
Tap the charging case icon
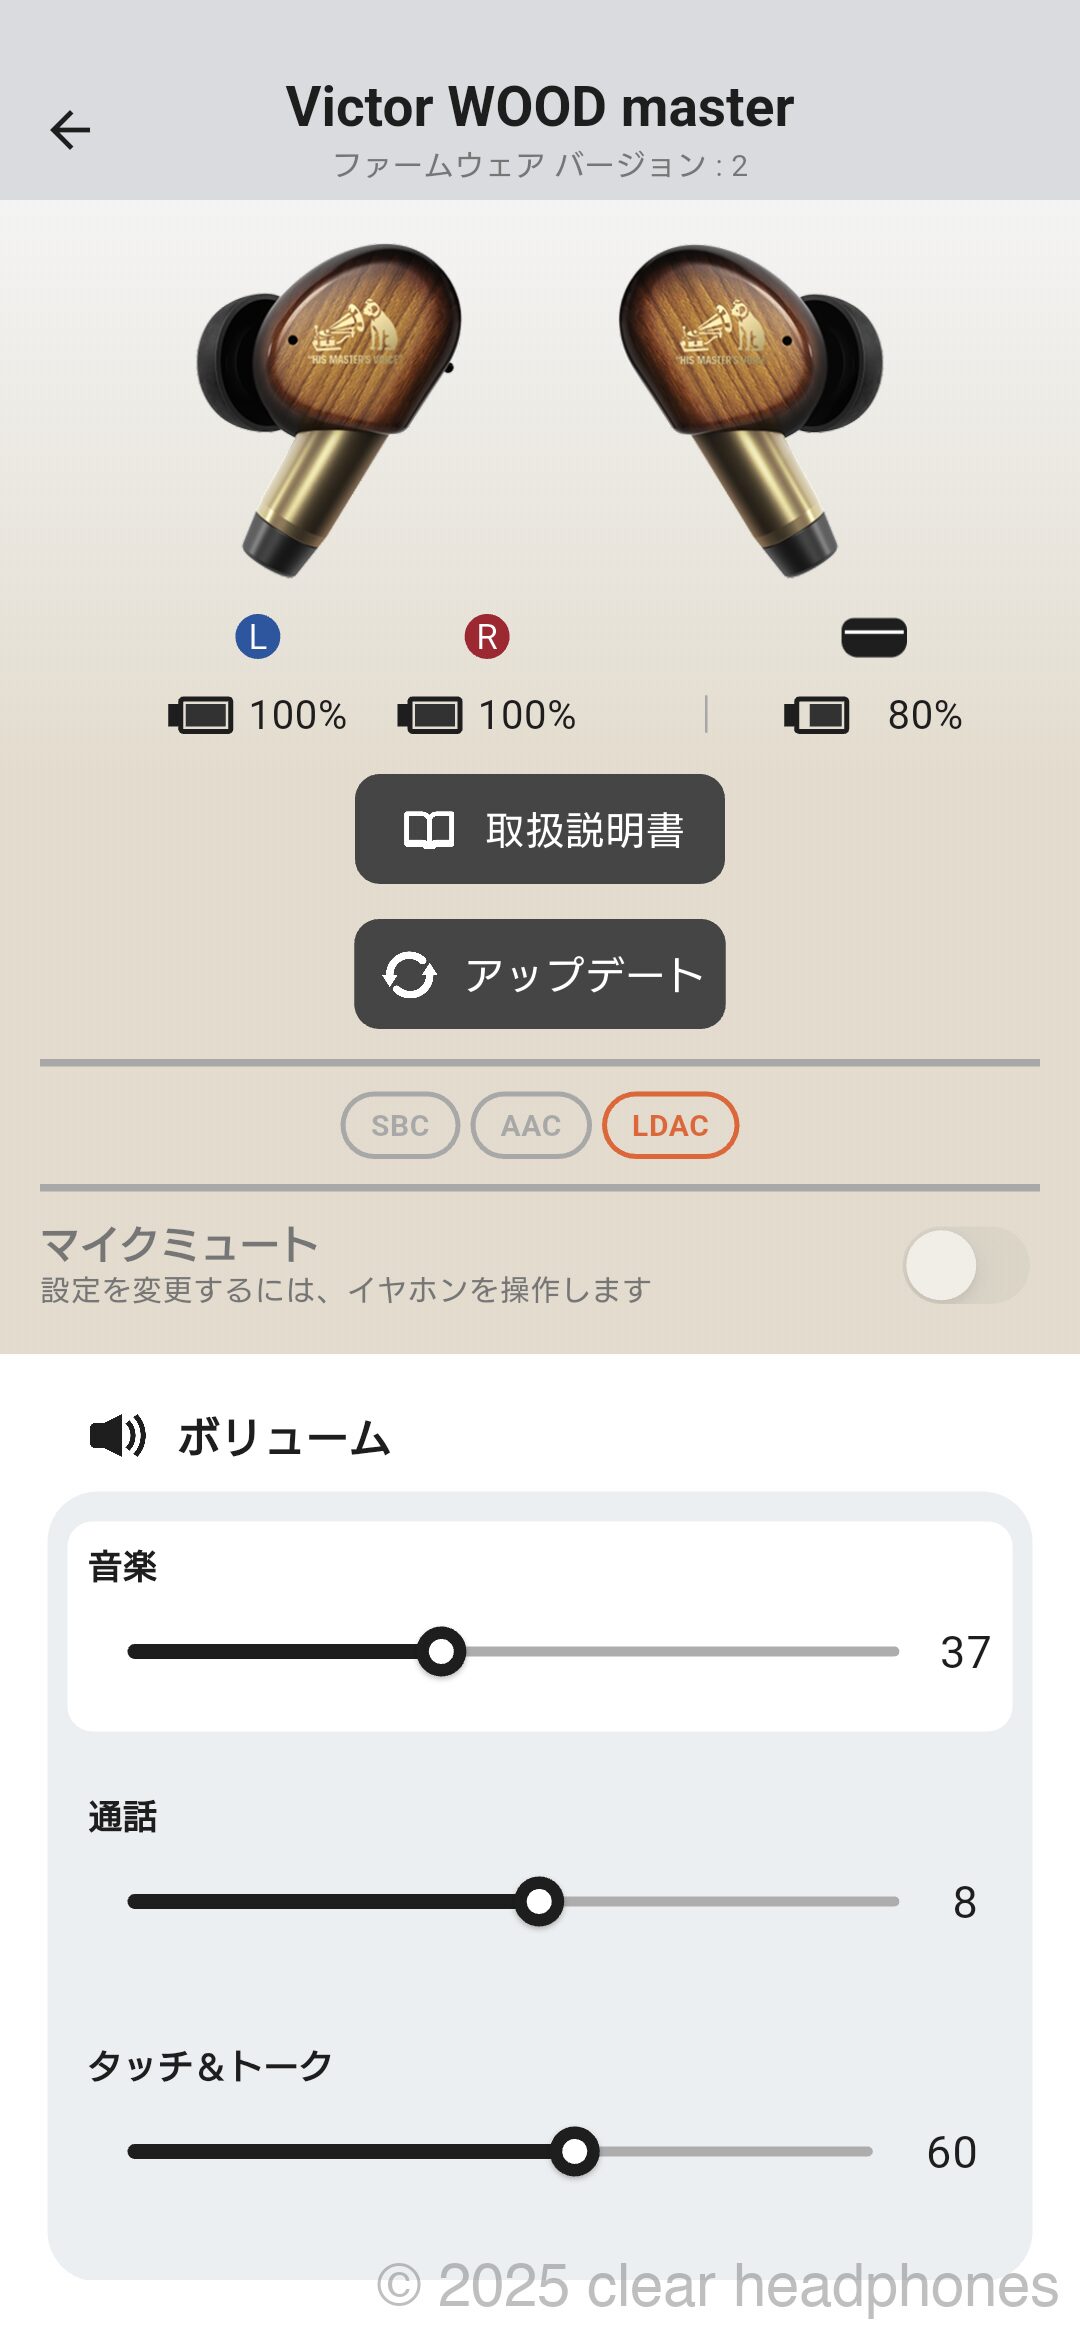pyautogui.click(x=874, y=637)
